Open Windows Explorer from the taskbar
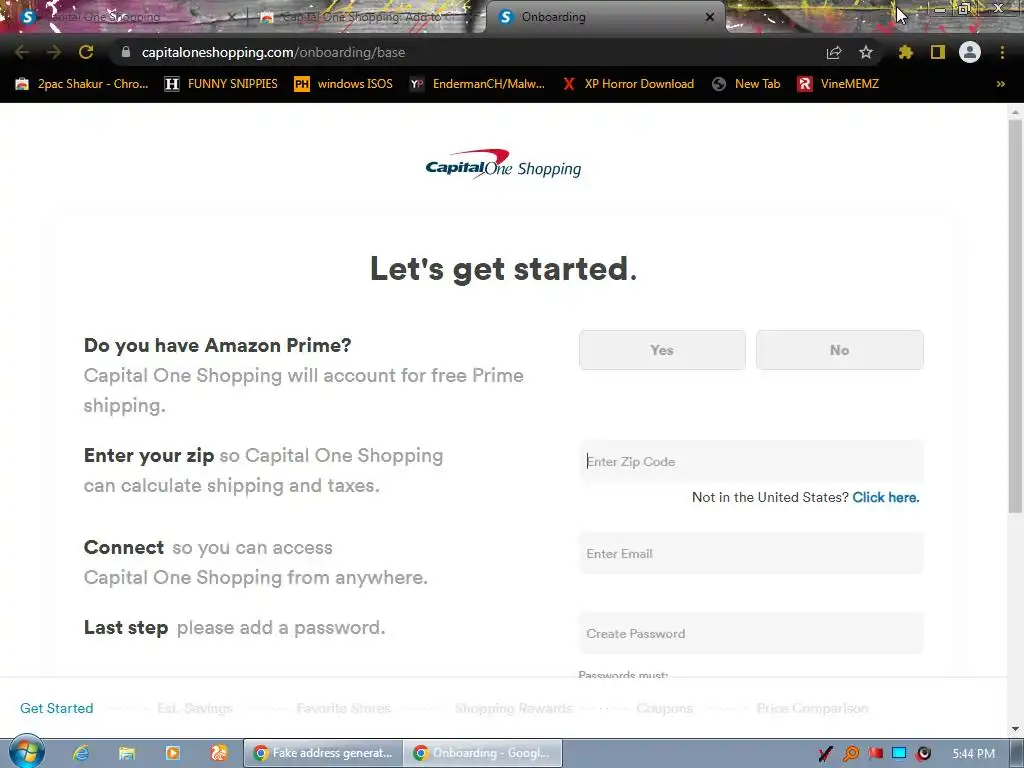Image resolution: width=1024 pixels, height=768 pixels. (x=127, y=753)
